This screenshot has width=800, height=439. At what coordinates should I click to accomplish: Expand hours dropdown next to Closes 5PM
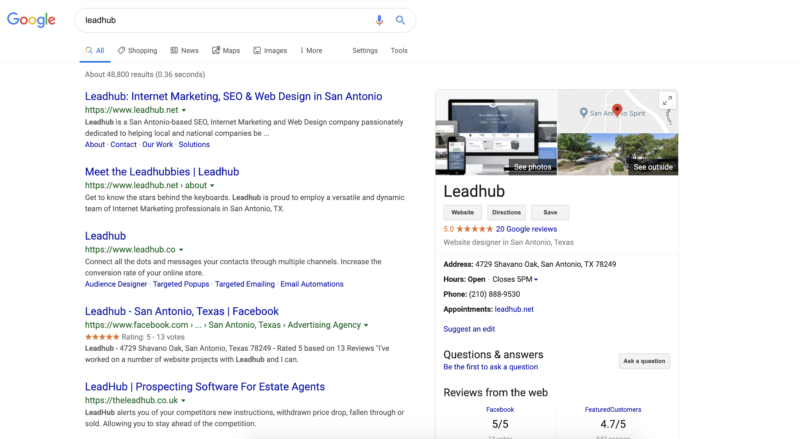pos(536,280)
